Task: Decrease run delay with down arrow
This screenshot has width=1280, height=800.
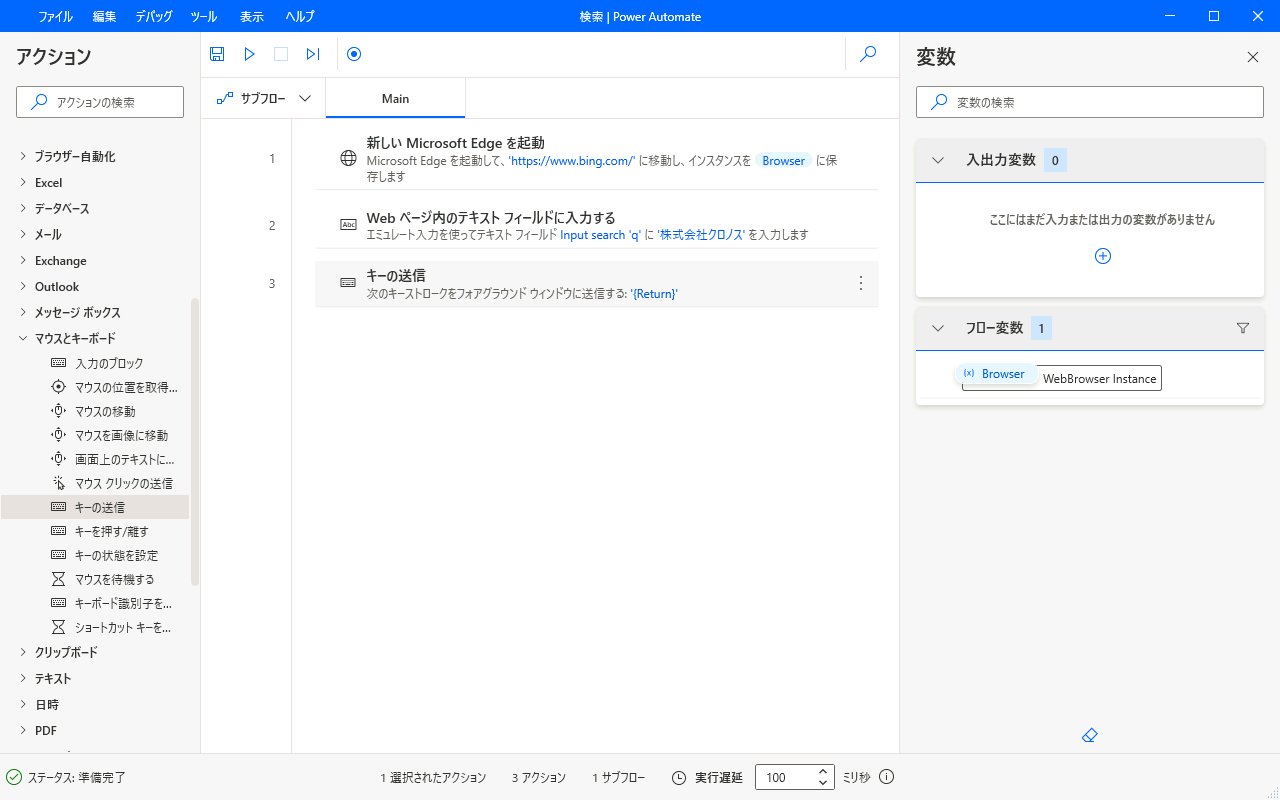Action: [823, 783]
